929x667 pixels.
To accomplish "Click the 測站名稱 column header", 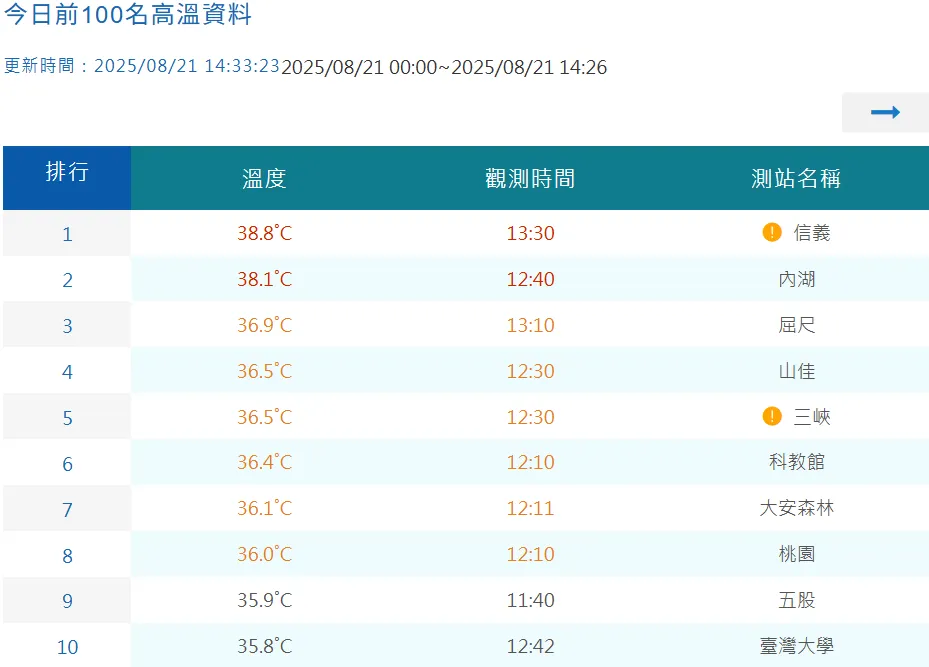I will (796, 178).
